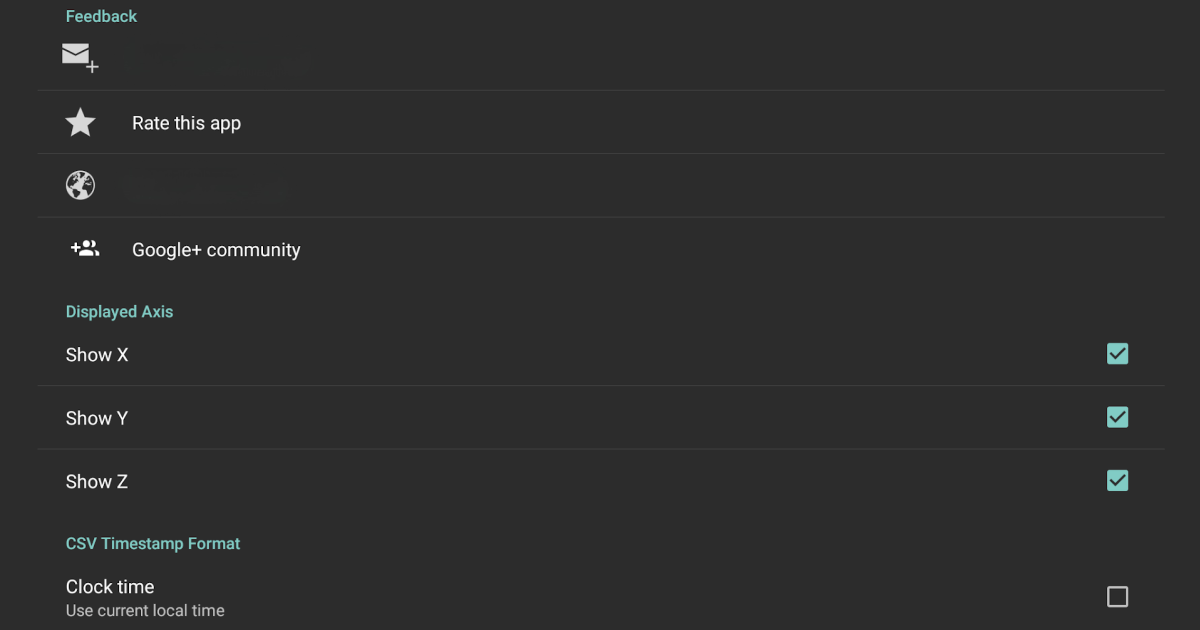Click the star icon for rating
Image resolution: width=1200 pixels, height=630 pixels.
pos(80,123)
